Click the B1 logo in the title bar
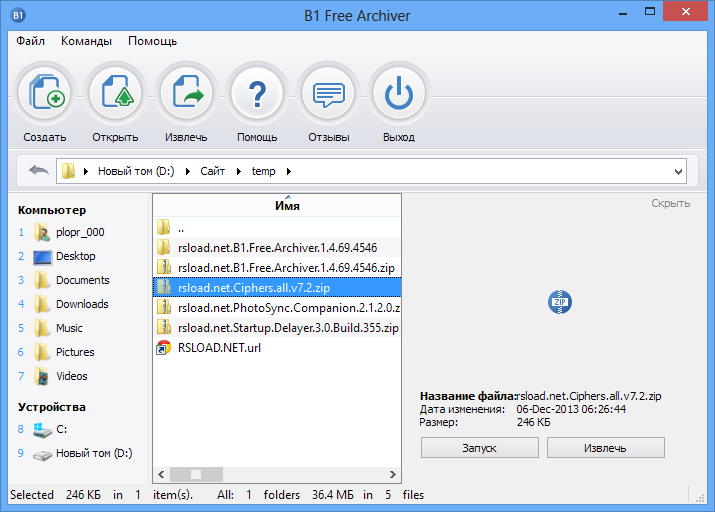The width and height of the screenshot is (715, 512). point(18,16)
